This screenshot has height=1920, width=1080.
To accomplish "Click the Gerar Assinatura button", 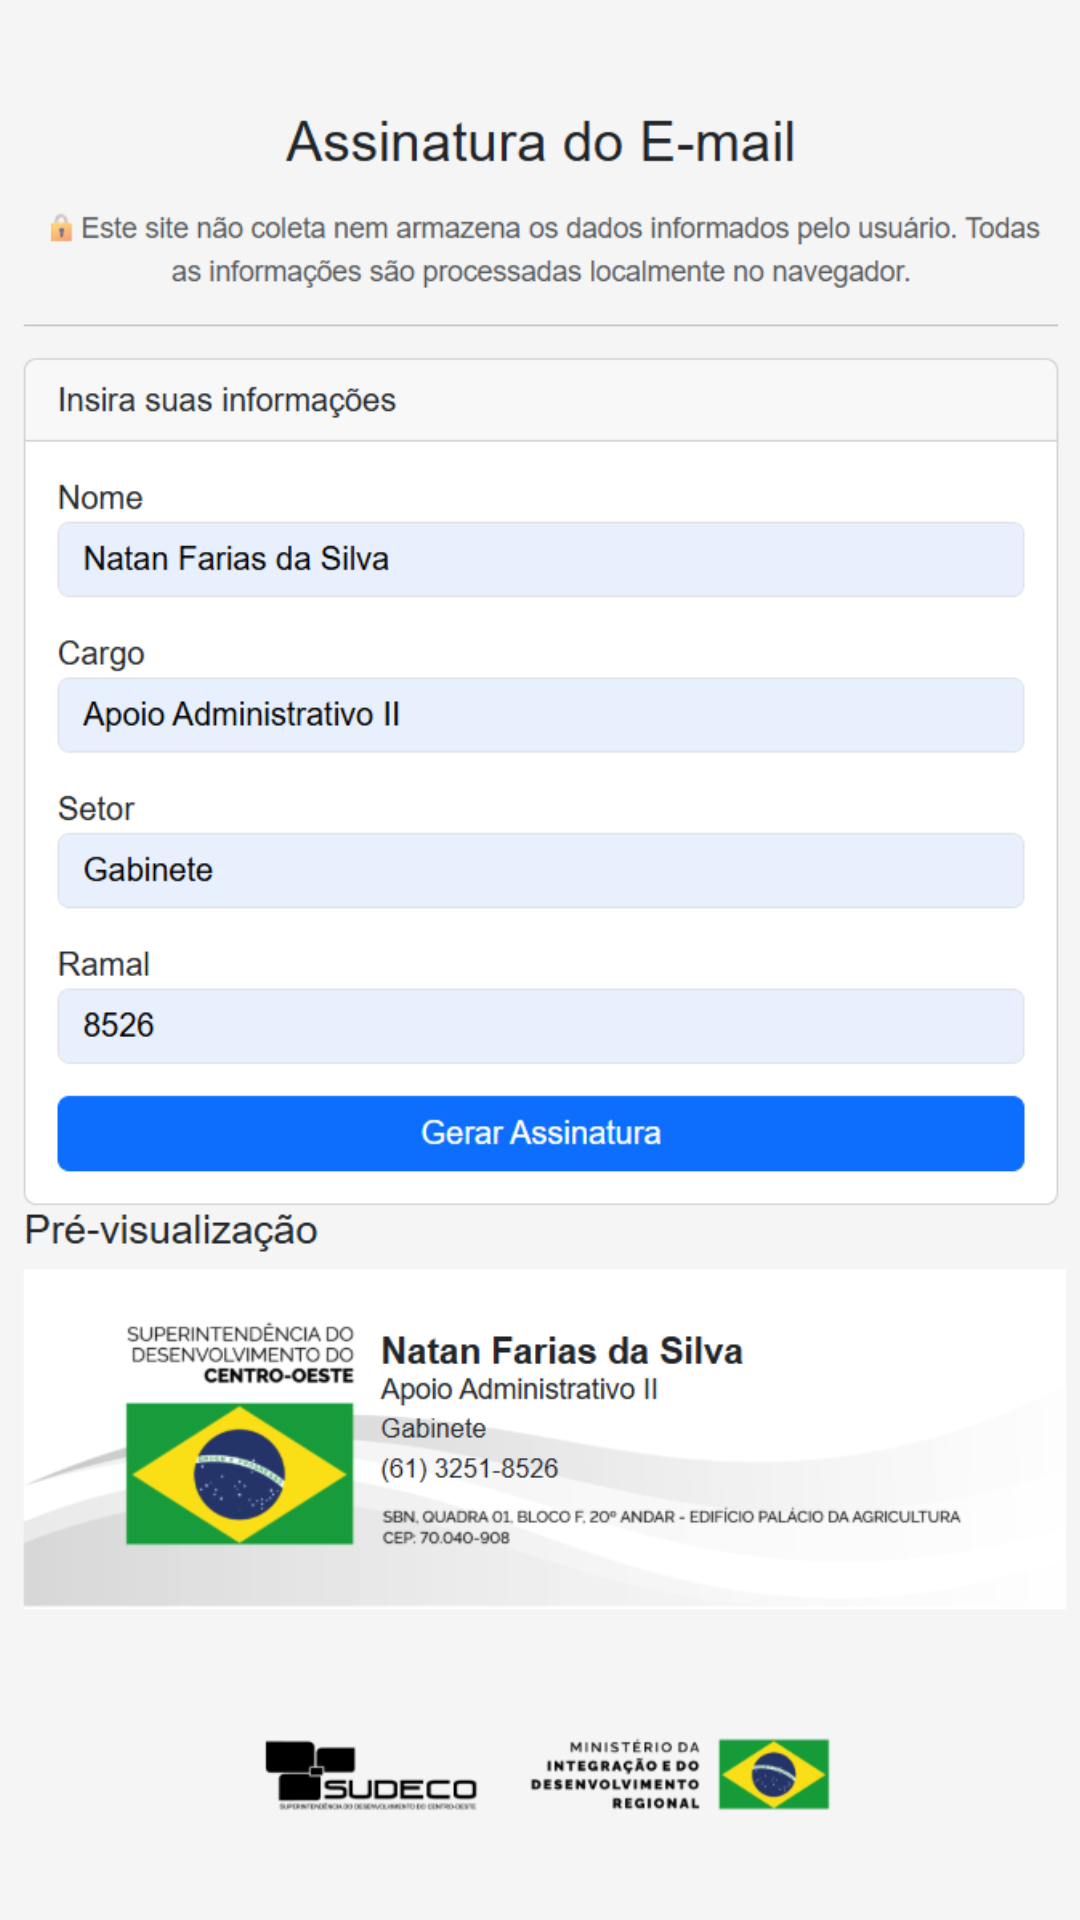I will point(541,1133).
